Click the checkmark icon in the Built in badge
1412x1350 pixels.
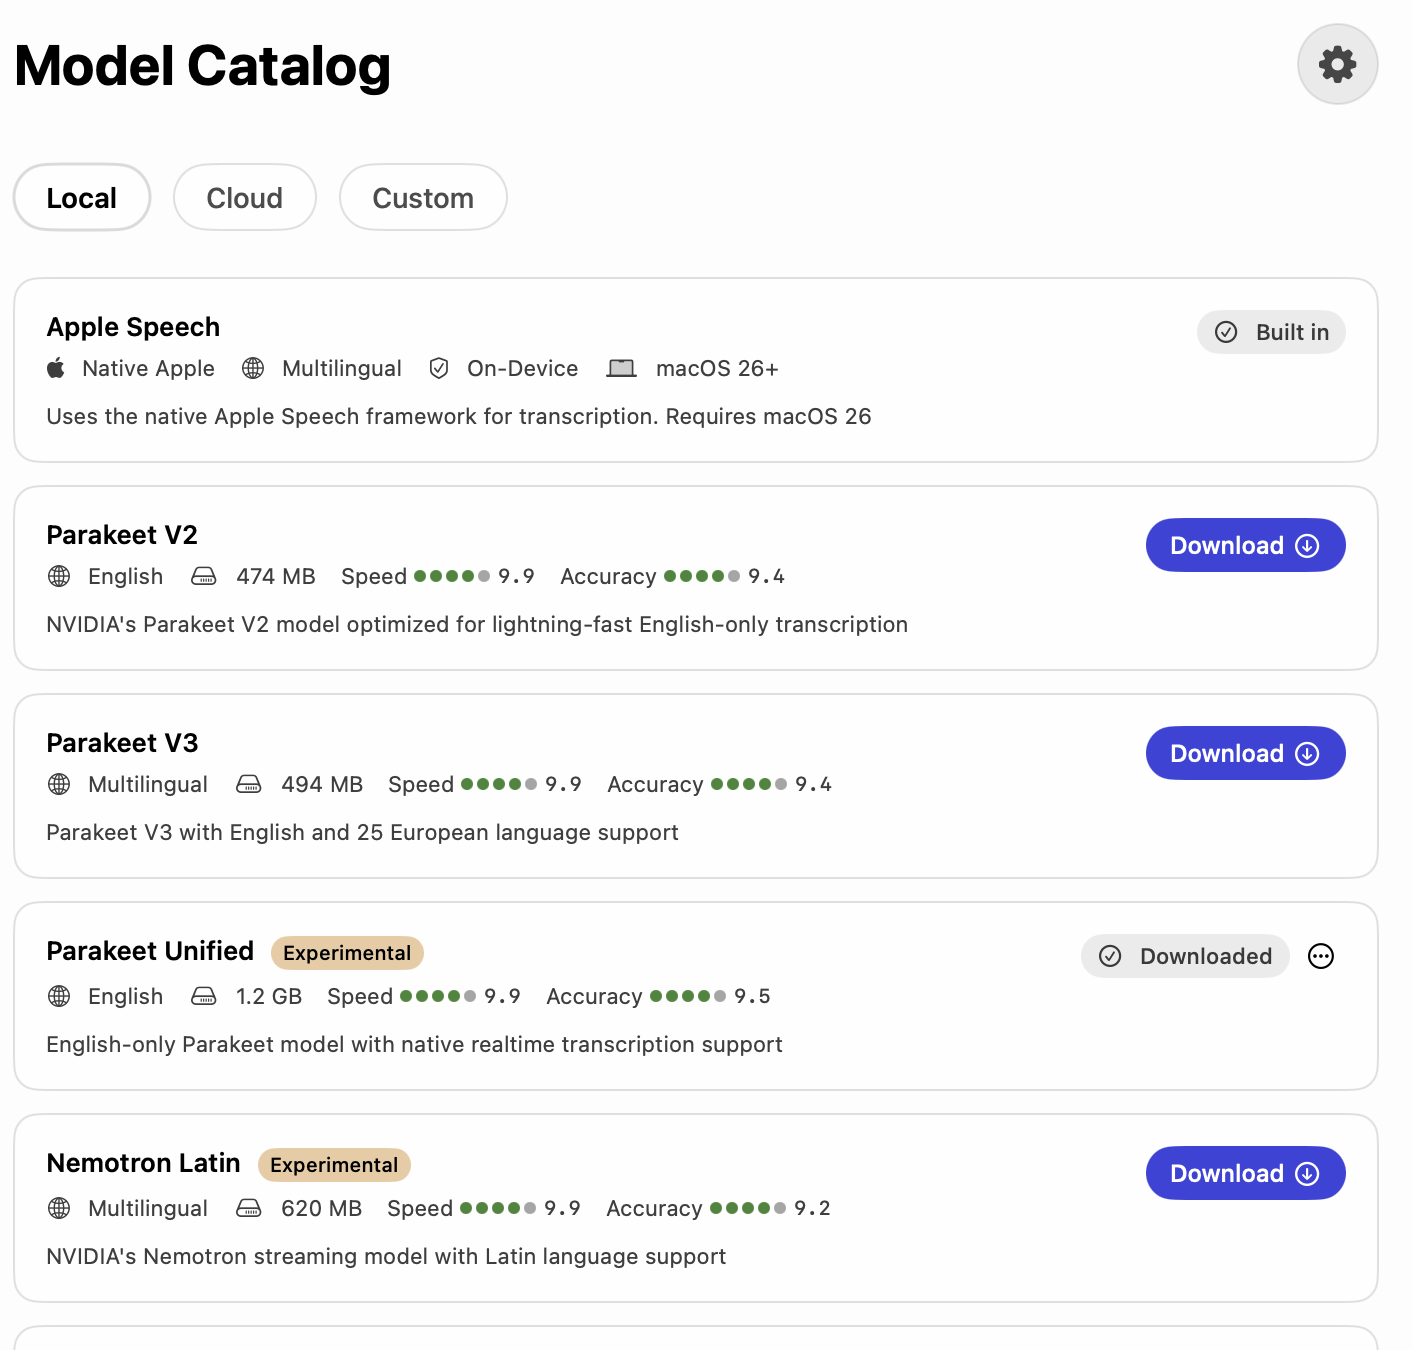coord(1226,332)
